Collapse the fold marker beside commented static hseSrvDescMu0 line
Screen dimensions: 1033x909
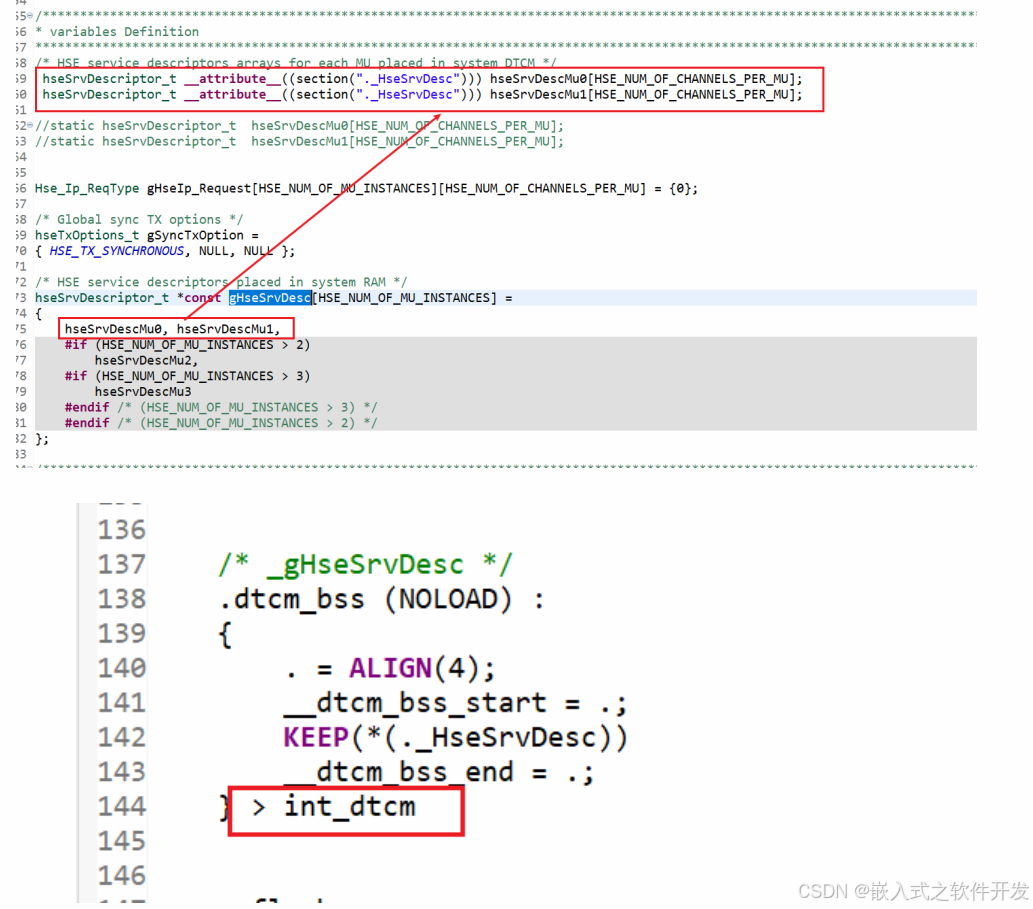coord(30,125)
